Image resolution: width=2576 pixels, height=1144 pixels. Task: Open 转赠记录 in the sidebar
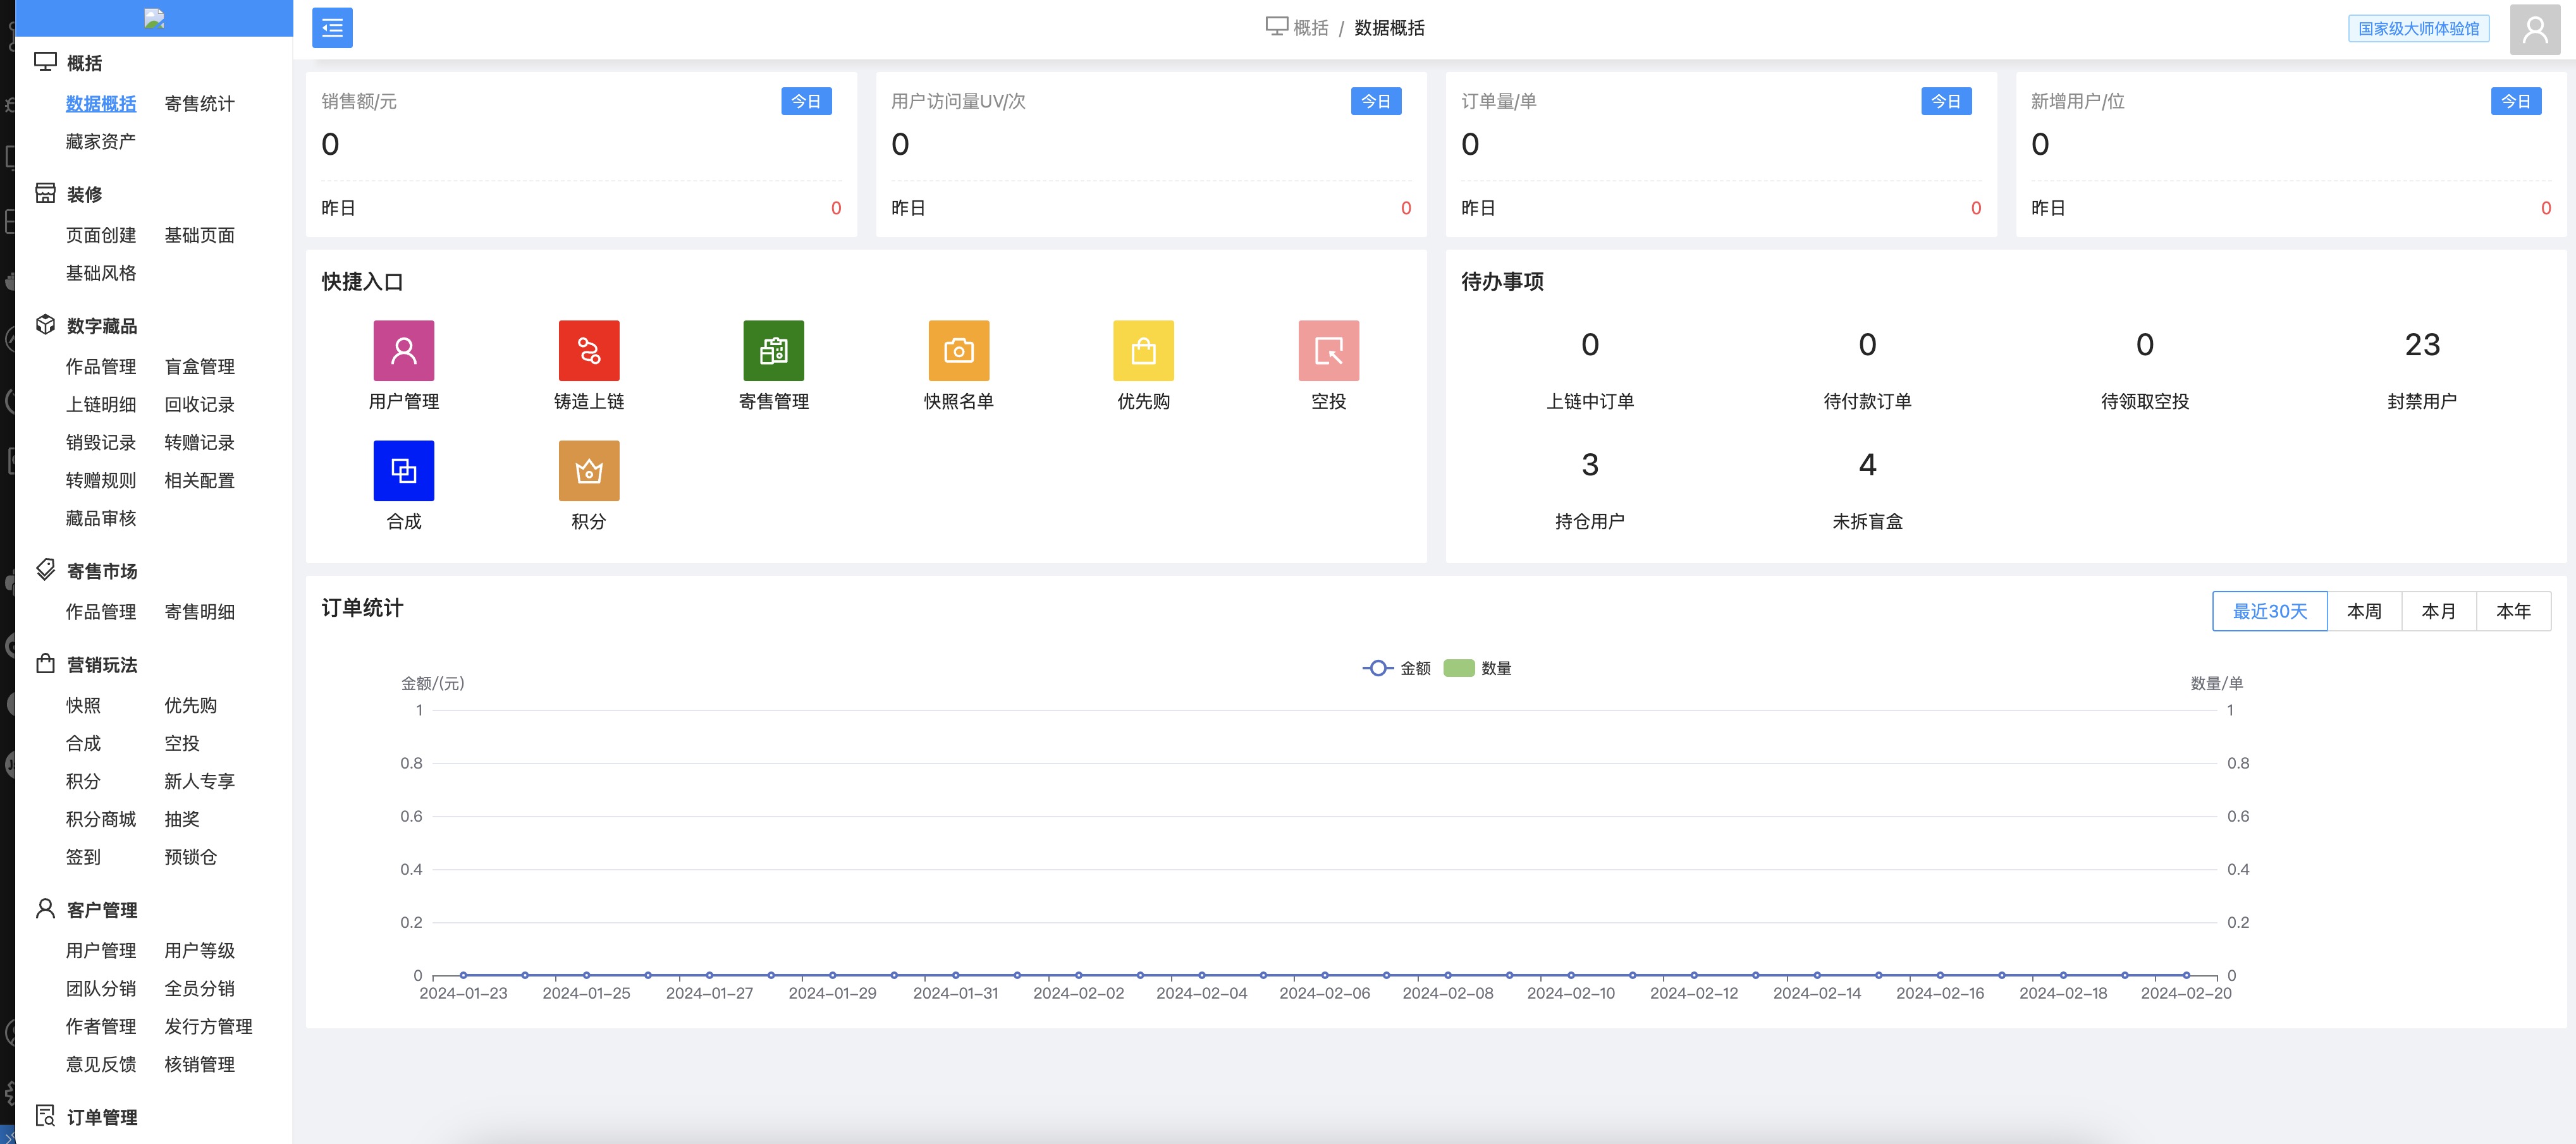pyautogui.click(x=200, y=443)
